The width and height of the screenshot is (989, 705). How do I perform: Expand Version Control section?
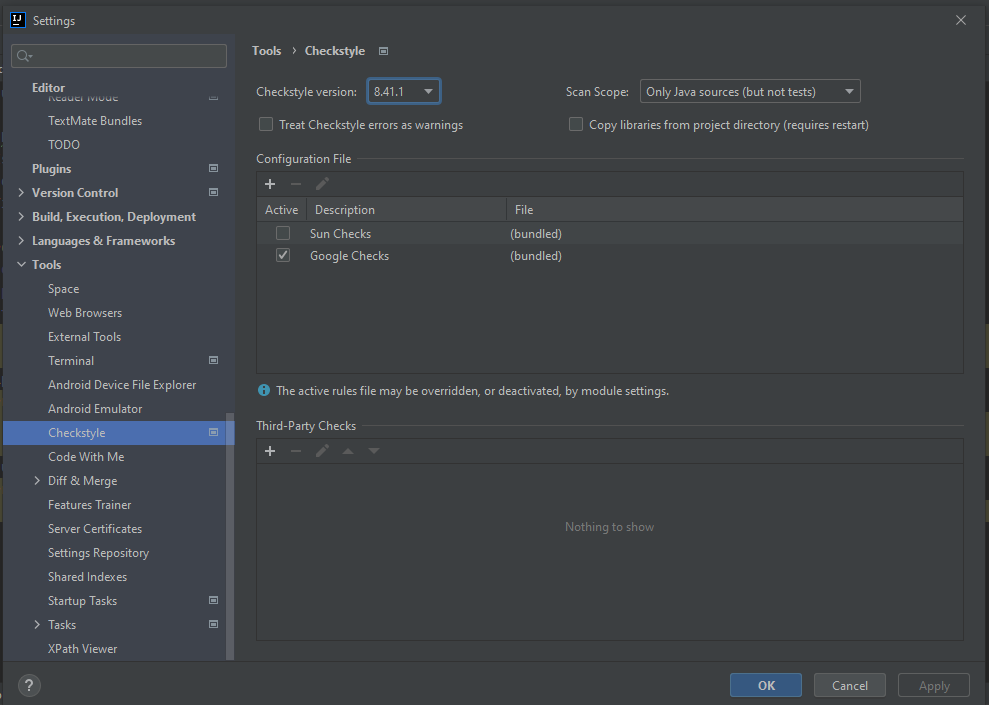pyautogui.click(x=21, y=192)
